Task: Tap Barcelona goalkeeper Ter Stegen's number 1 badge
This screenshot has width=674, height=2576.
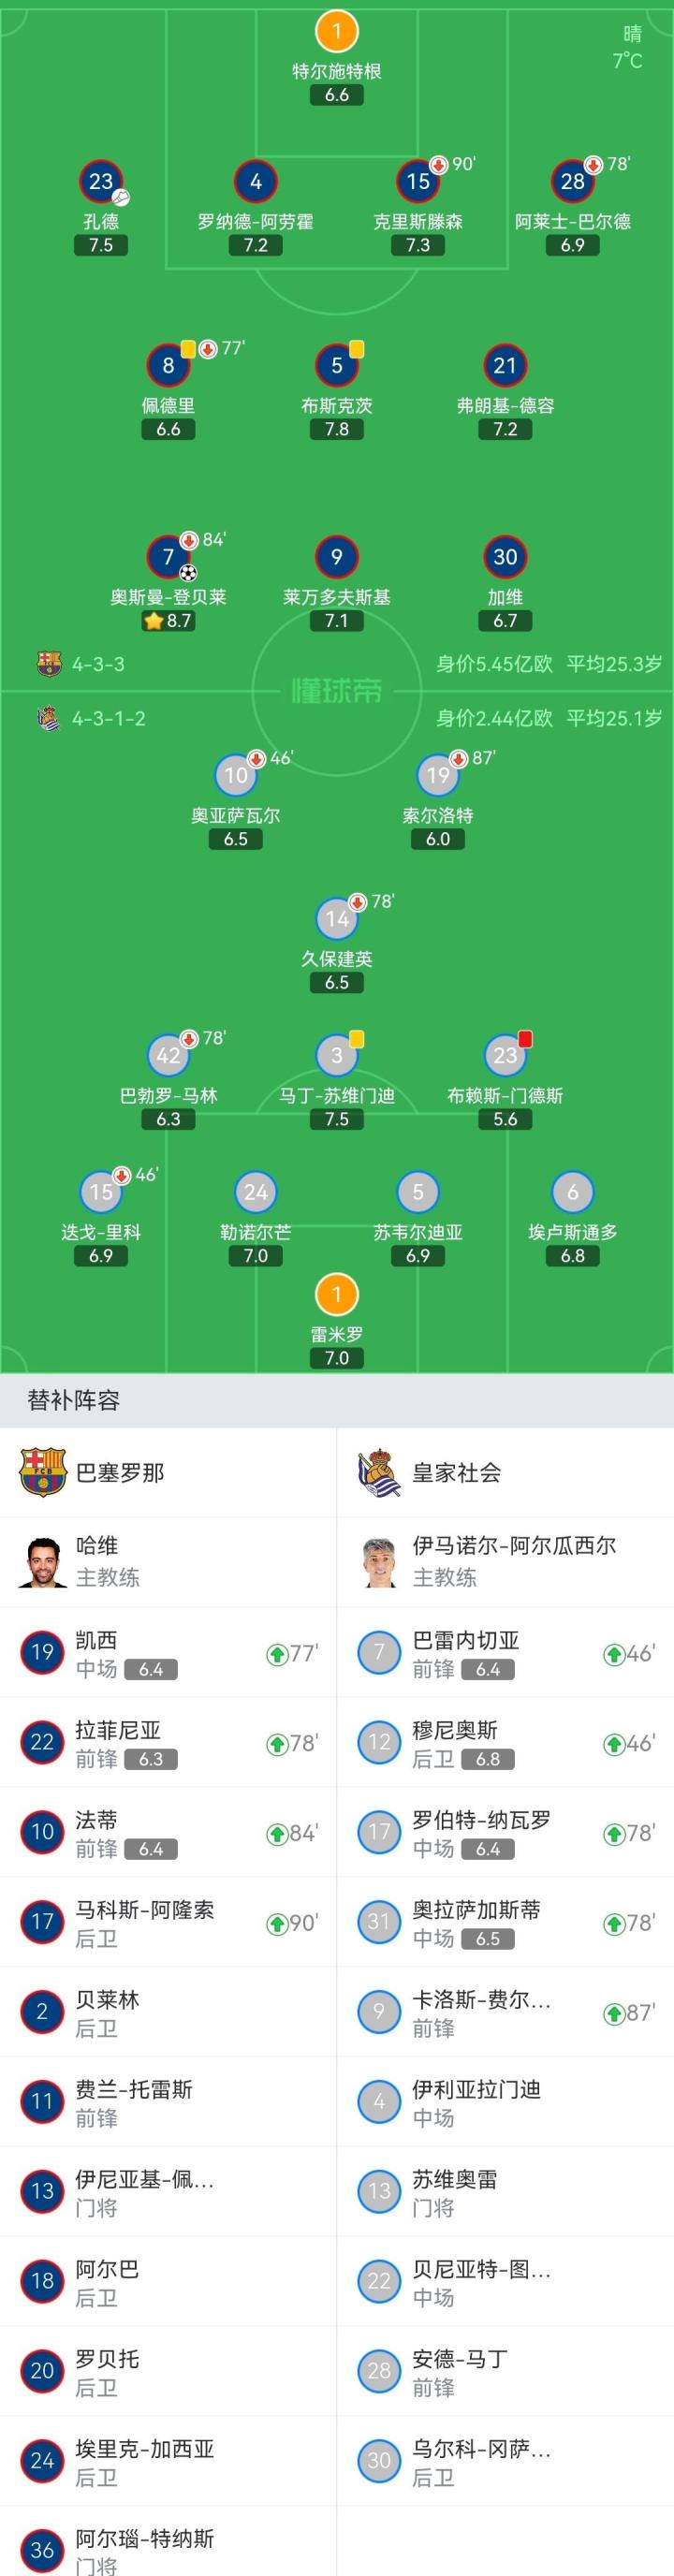Action: [336, 31]
